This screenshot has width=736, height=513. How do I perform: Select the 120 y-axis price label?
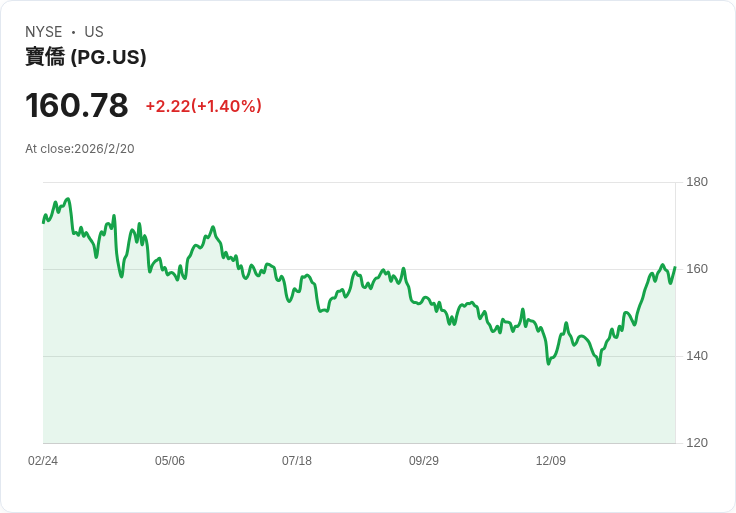pos(697,443)
